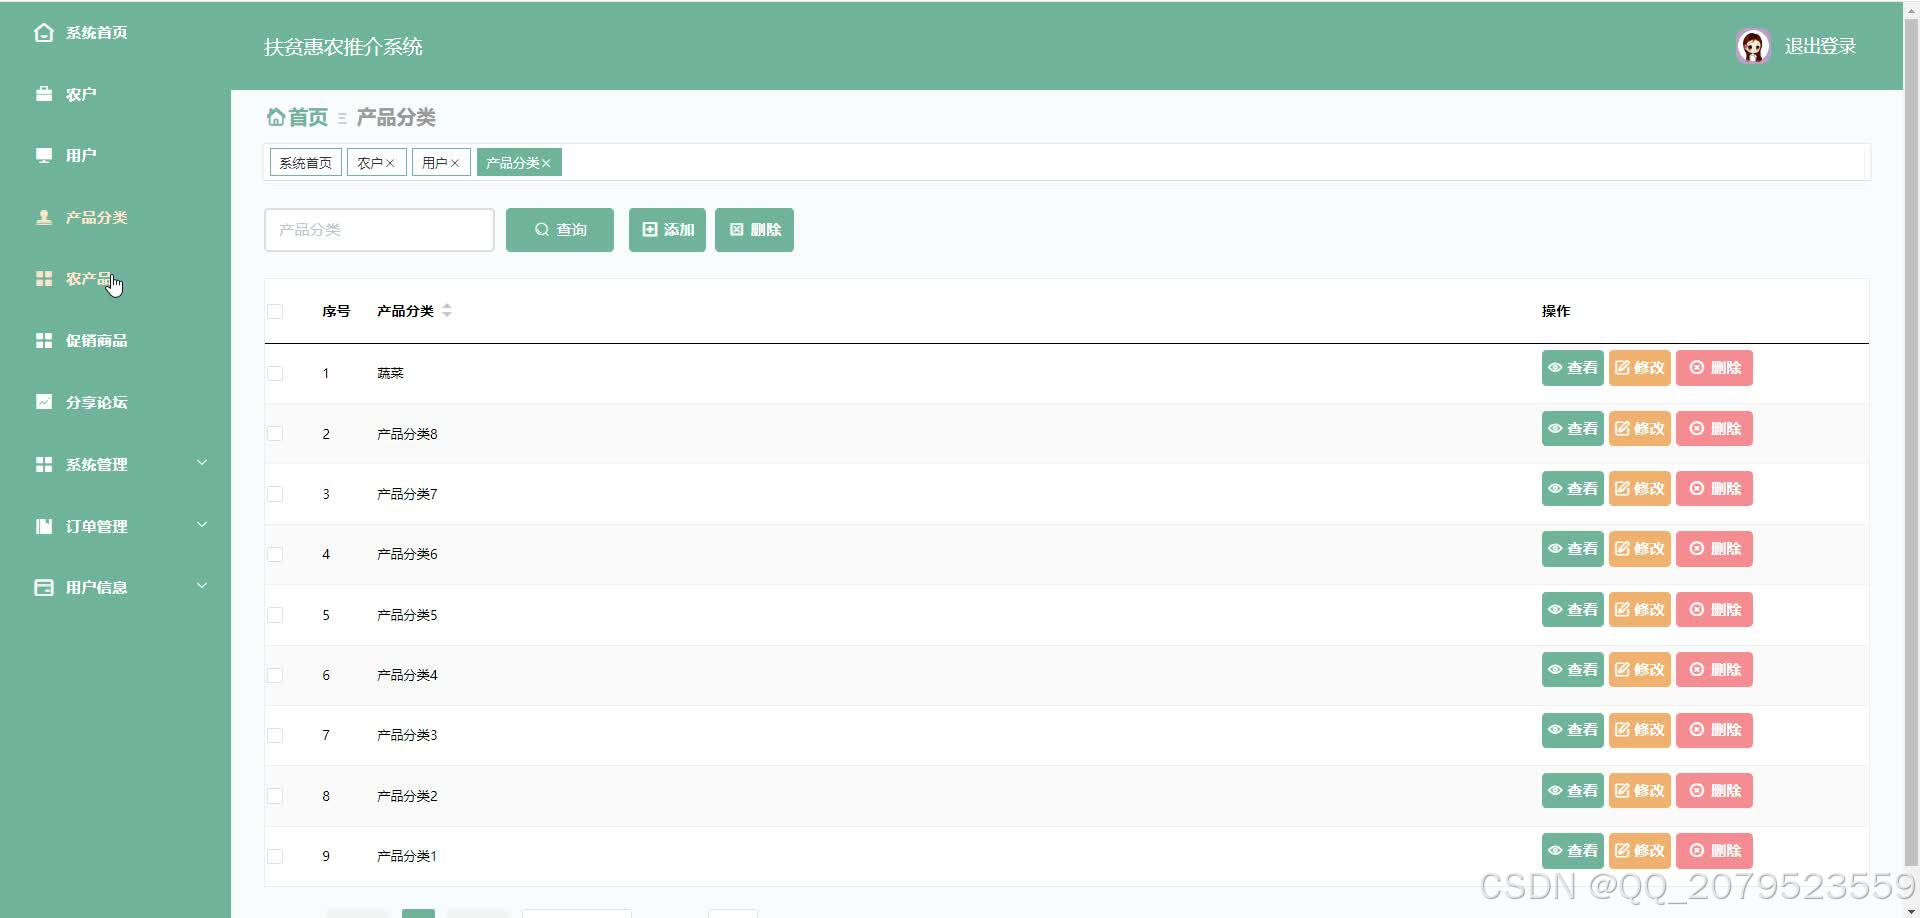Sort by the 产品分类 column arrows
1920x918 pixels.
point(447,311)
